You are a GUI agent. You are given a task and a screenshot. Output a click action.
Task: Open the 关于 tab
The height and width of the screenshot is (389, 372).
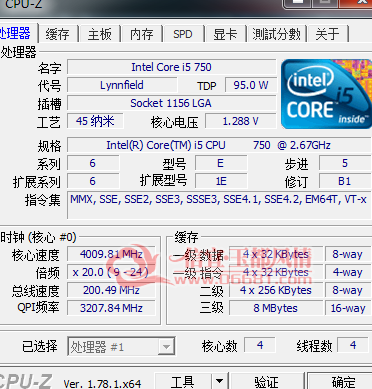(328, 34)
